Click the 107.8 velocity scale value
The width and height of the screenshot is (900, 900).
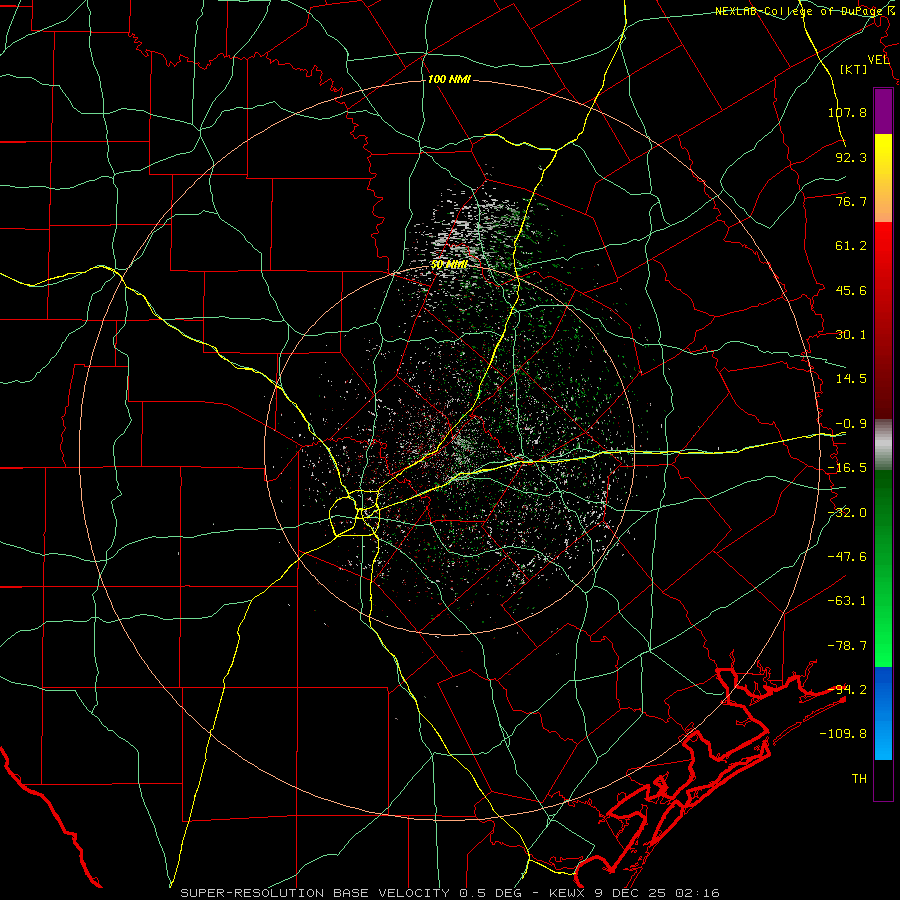click(x=847, y=112)
